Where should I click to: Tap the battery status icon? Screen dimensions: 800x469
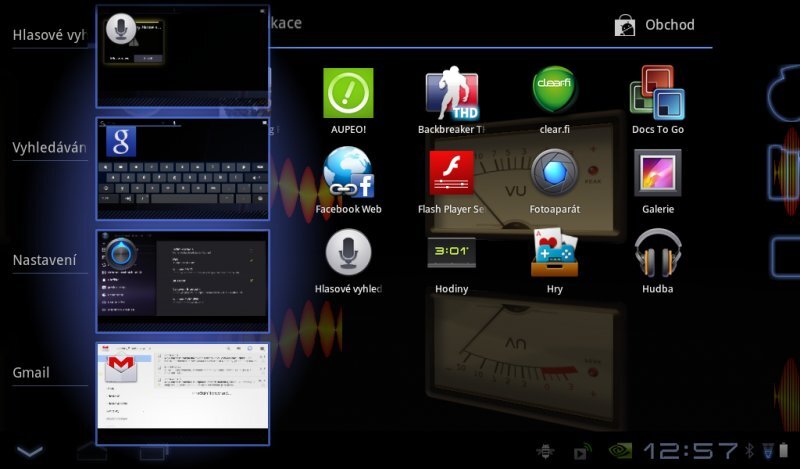pos(784,451)
